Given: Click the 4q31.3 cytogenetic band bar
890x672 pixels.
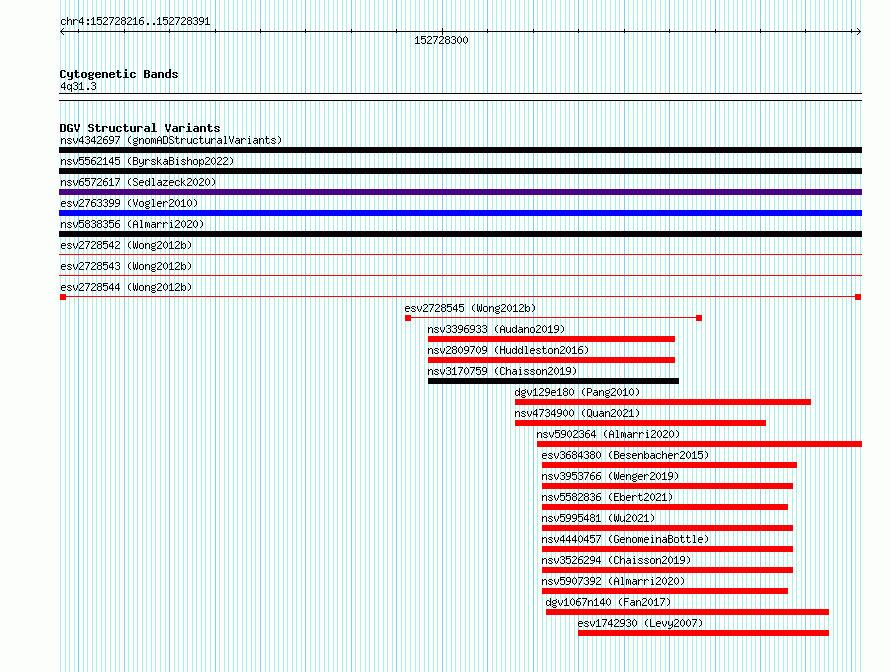Looking at the screenshot, I should 460,97.
